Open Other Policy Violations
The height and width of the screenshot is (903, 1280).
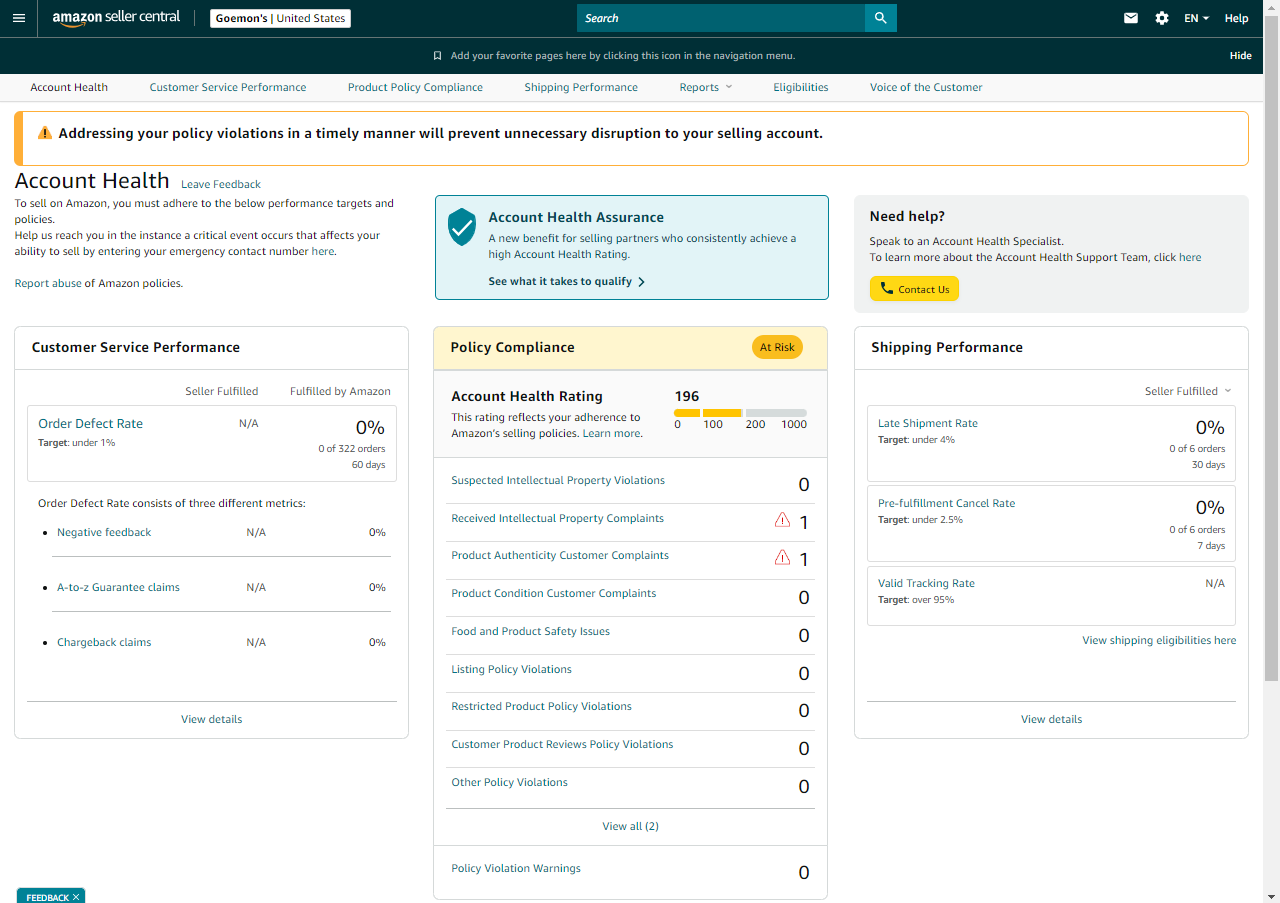click(509, 783)
